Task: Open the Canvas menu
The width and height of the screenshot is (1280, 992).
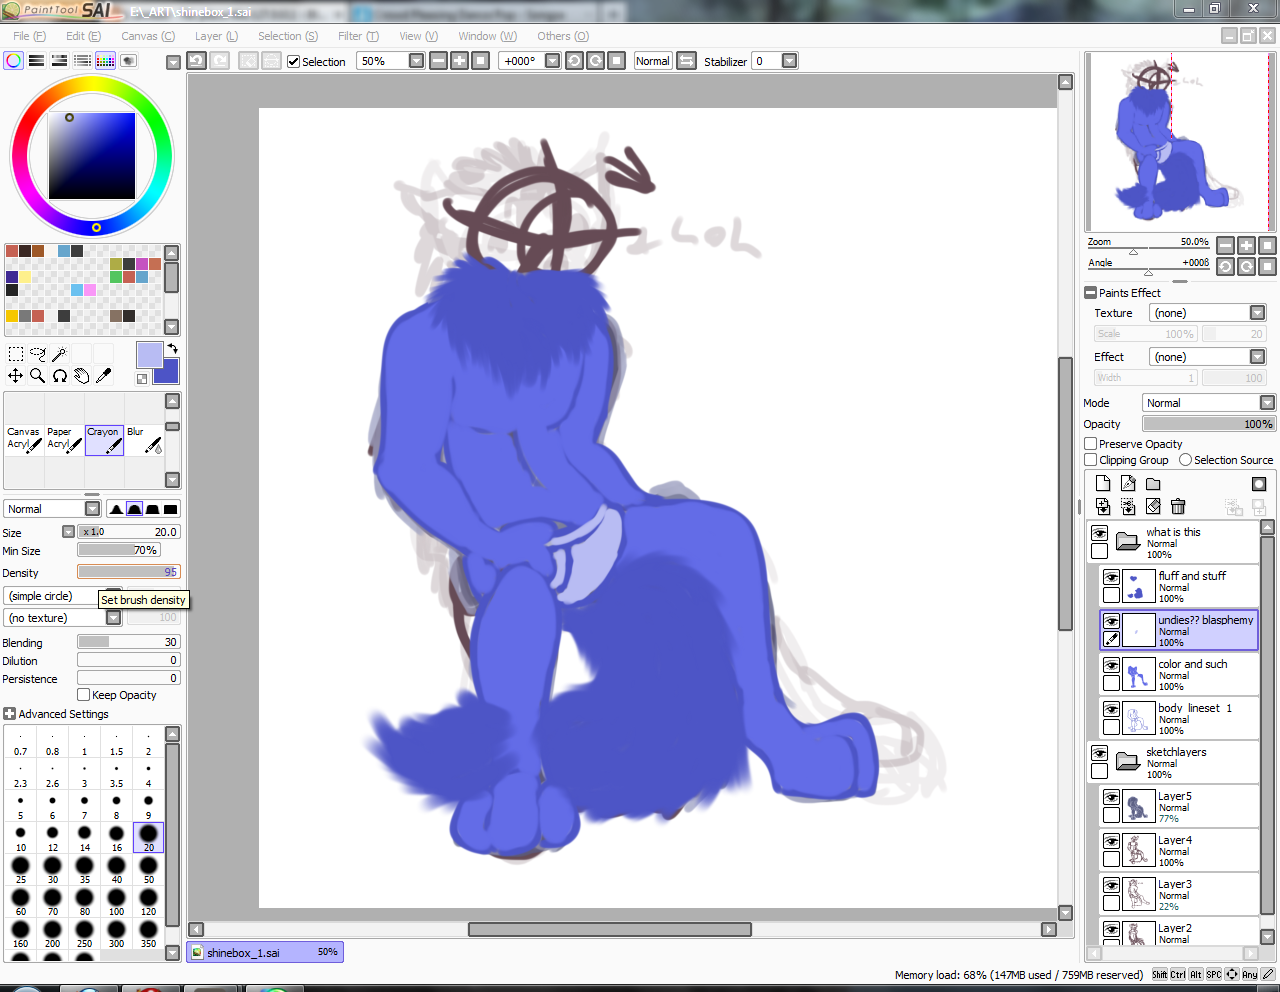Action: [148, 36]
